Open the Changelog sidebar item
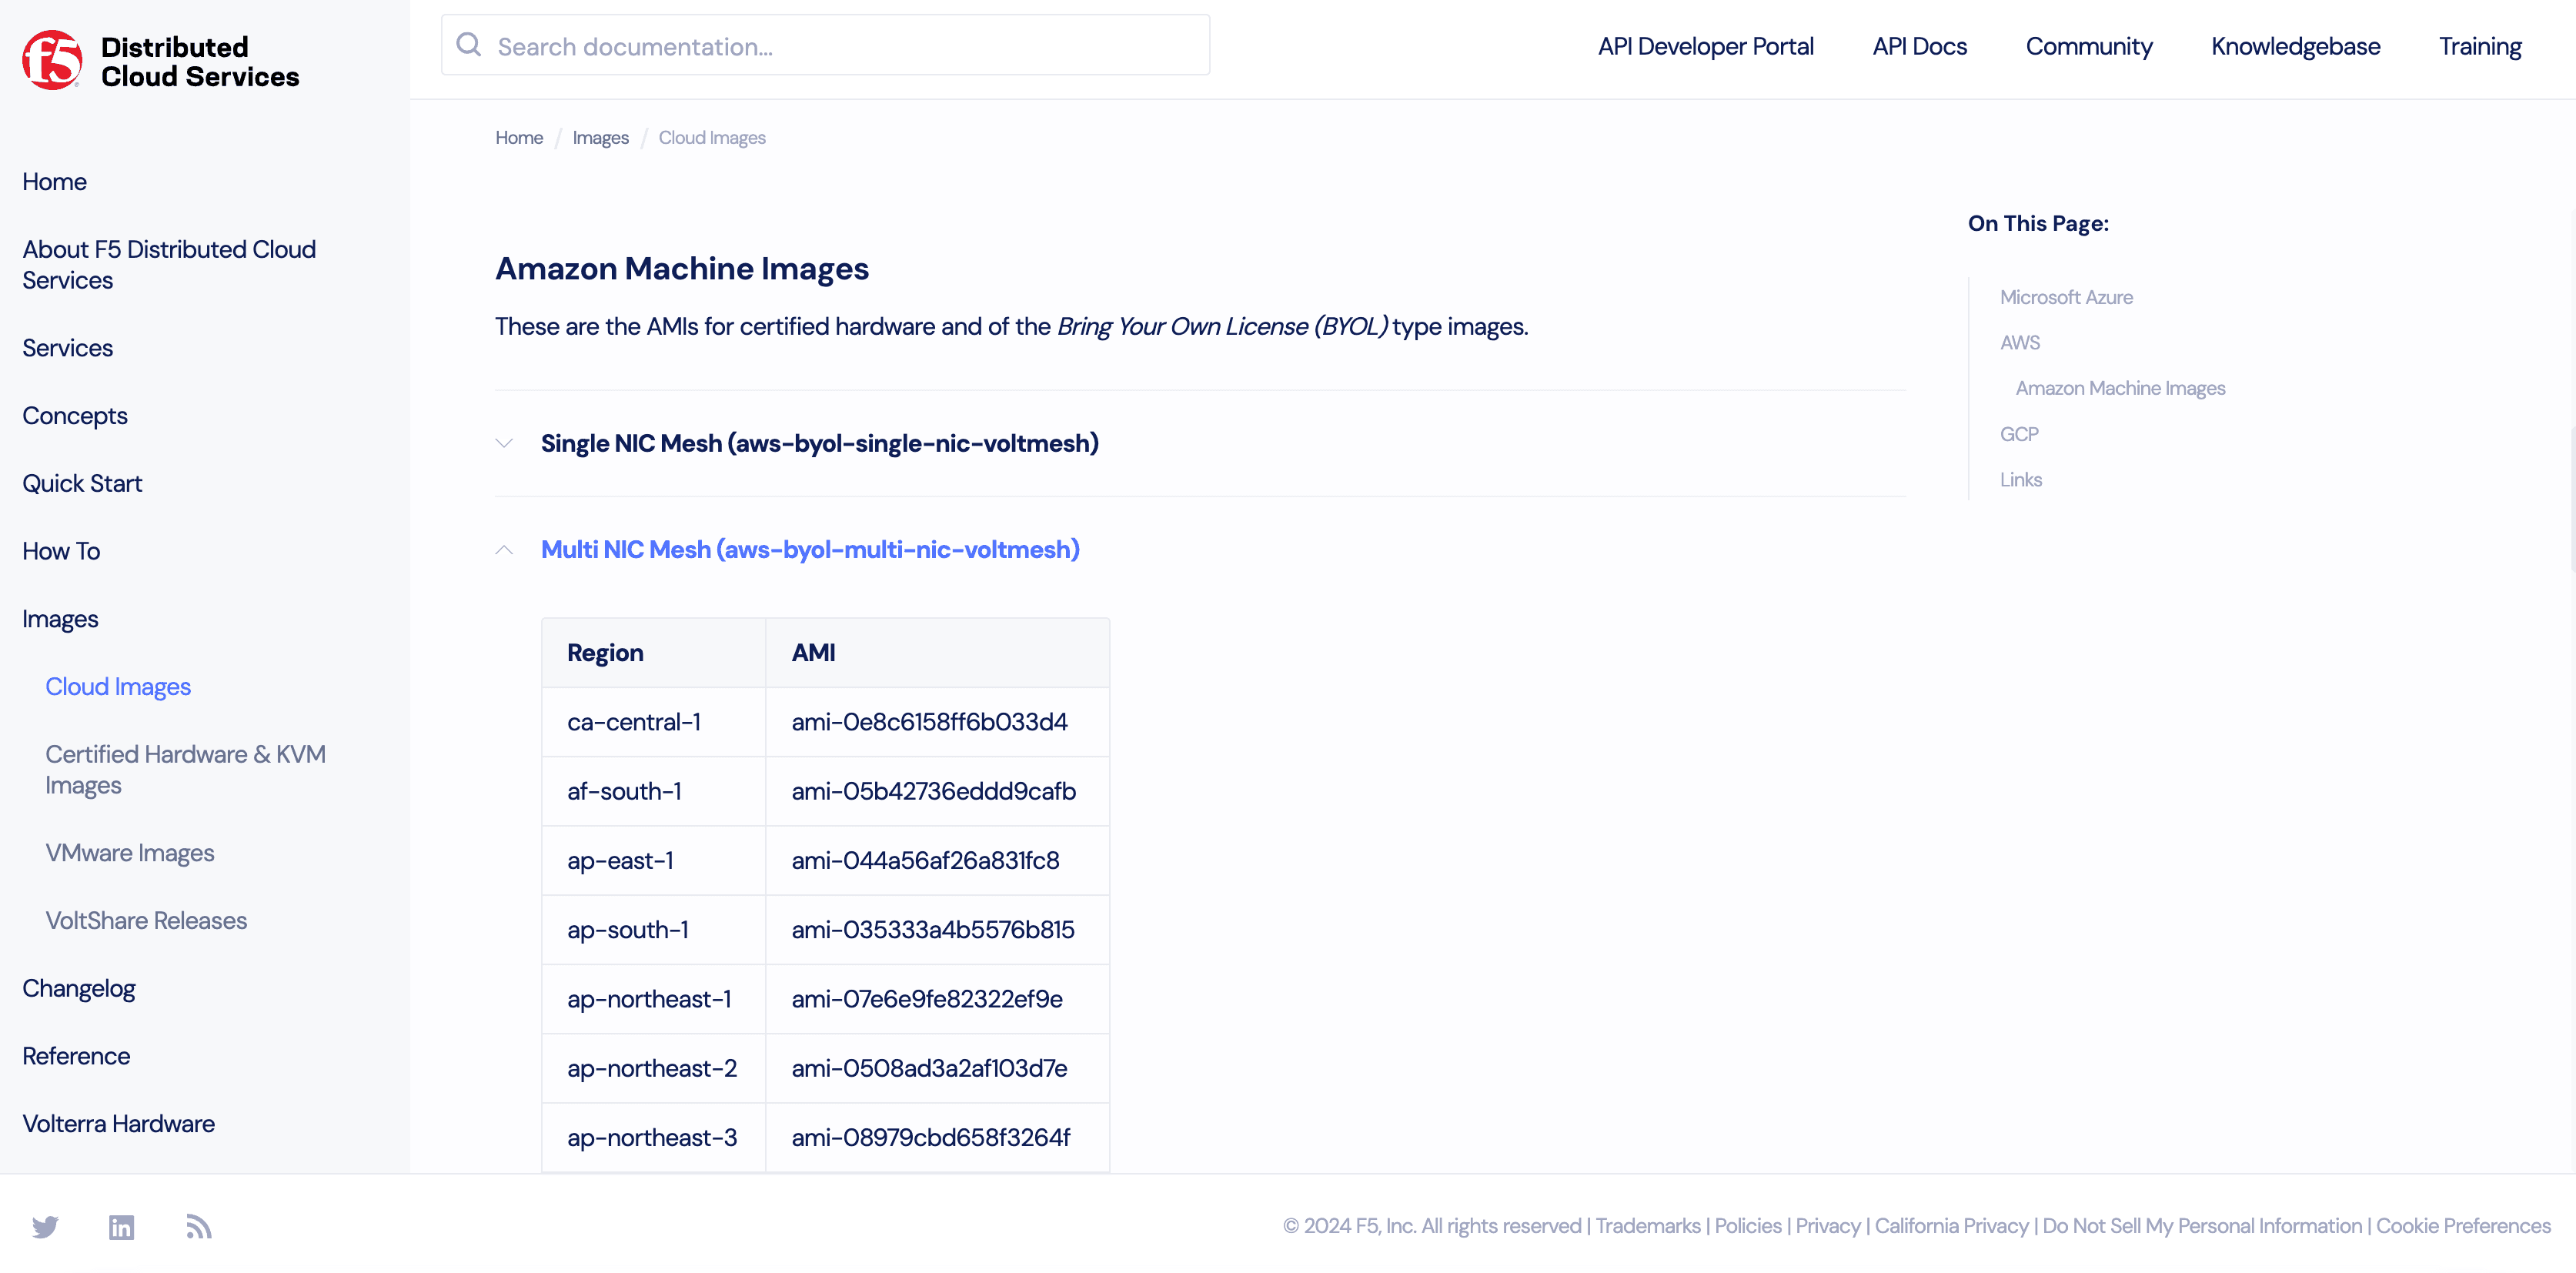2576x1273 pixels. 78,988
